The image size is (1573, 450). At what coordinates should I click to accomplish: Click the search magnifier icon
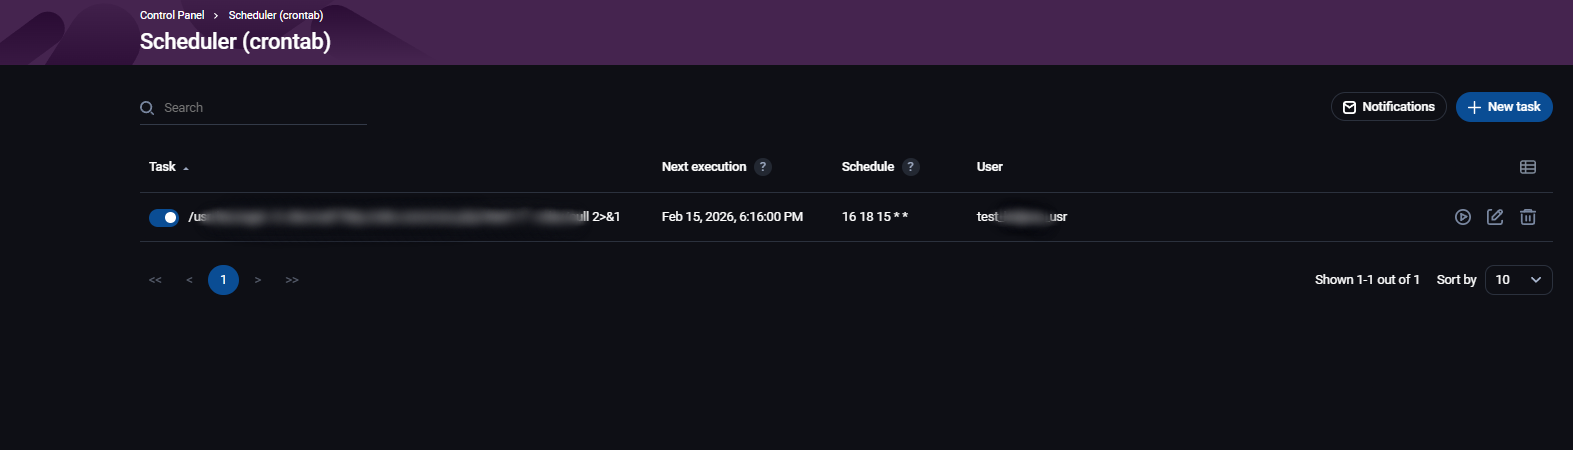pos(147,108)
